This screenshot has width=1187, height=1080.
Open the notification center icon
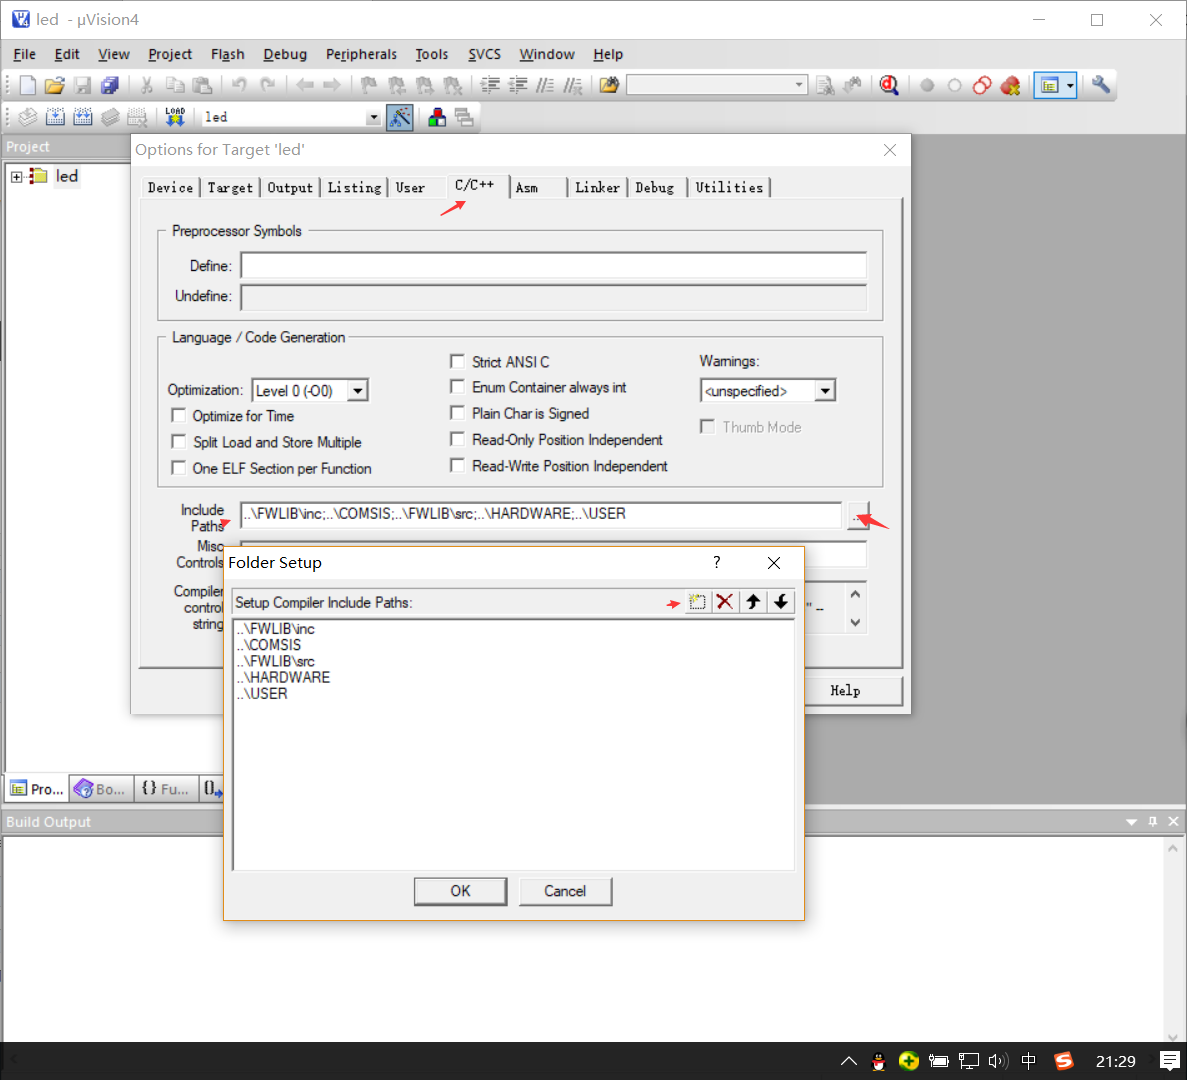(x=1170, y=1061)
